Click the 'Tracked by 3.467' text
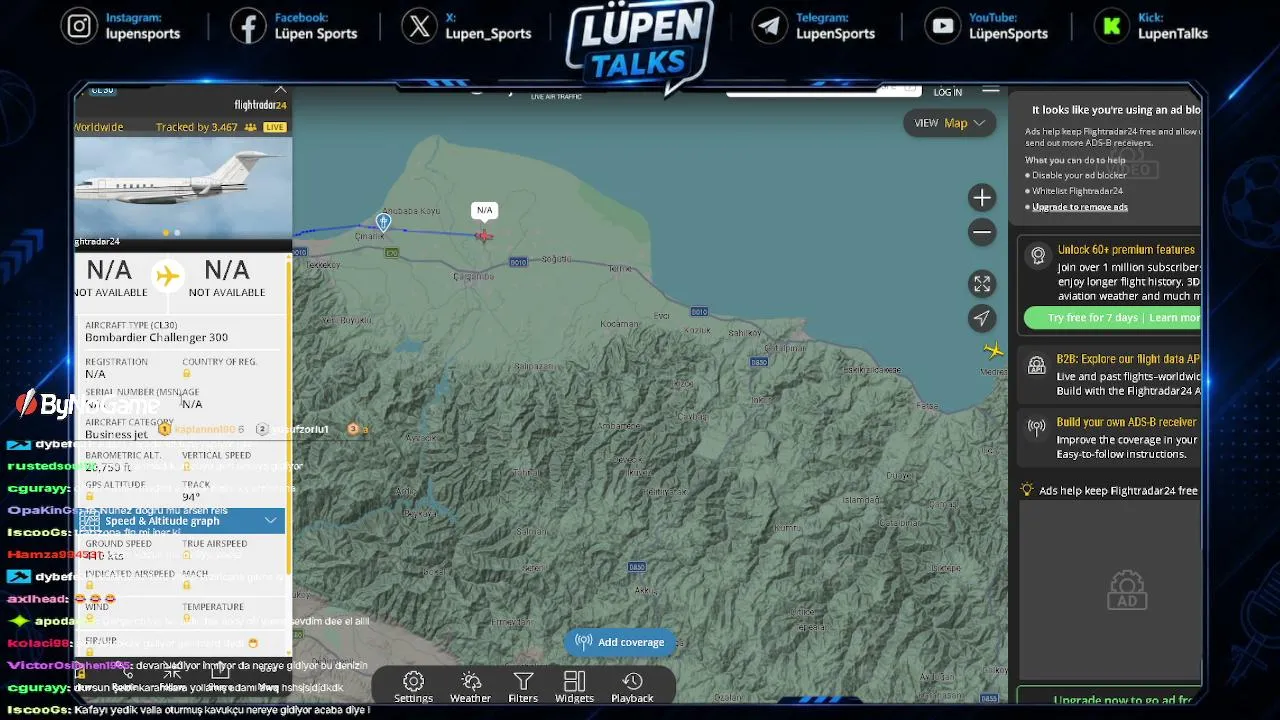Screen dimensions: 1280x720 click(197, 127)
